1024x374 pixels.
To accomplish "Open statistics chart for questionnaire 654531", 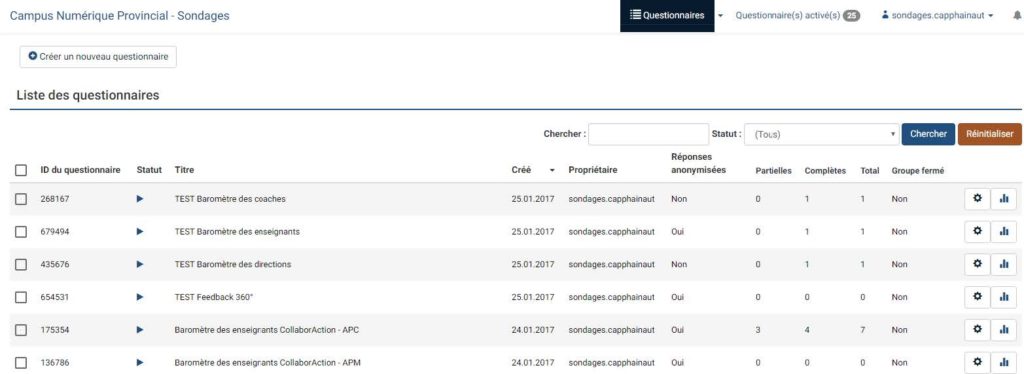I will (1004, 297).
